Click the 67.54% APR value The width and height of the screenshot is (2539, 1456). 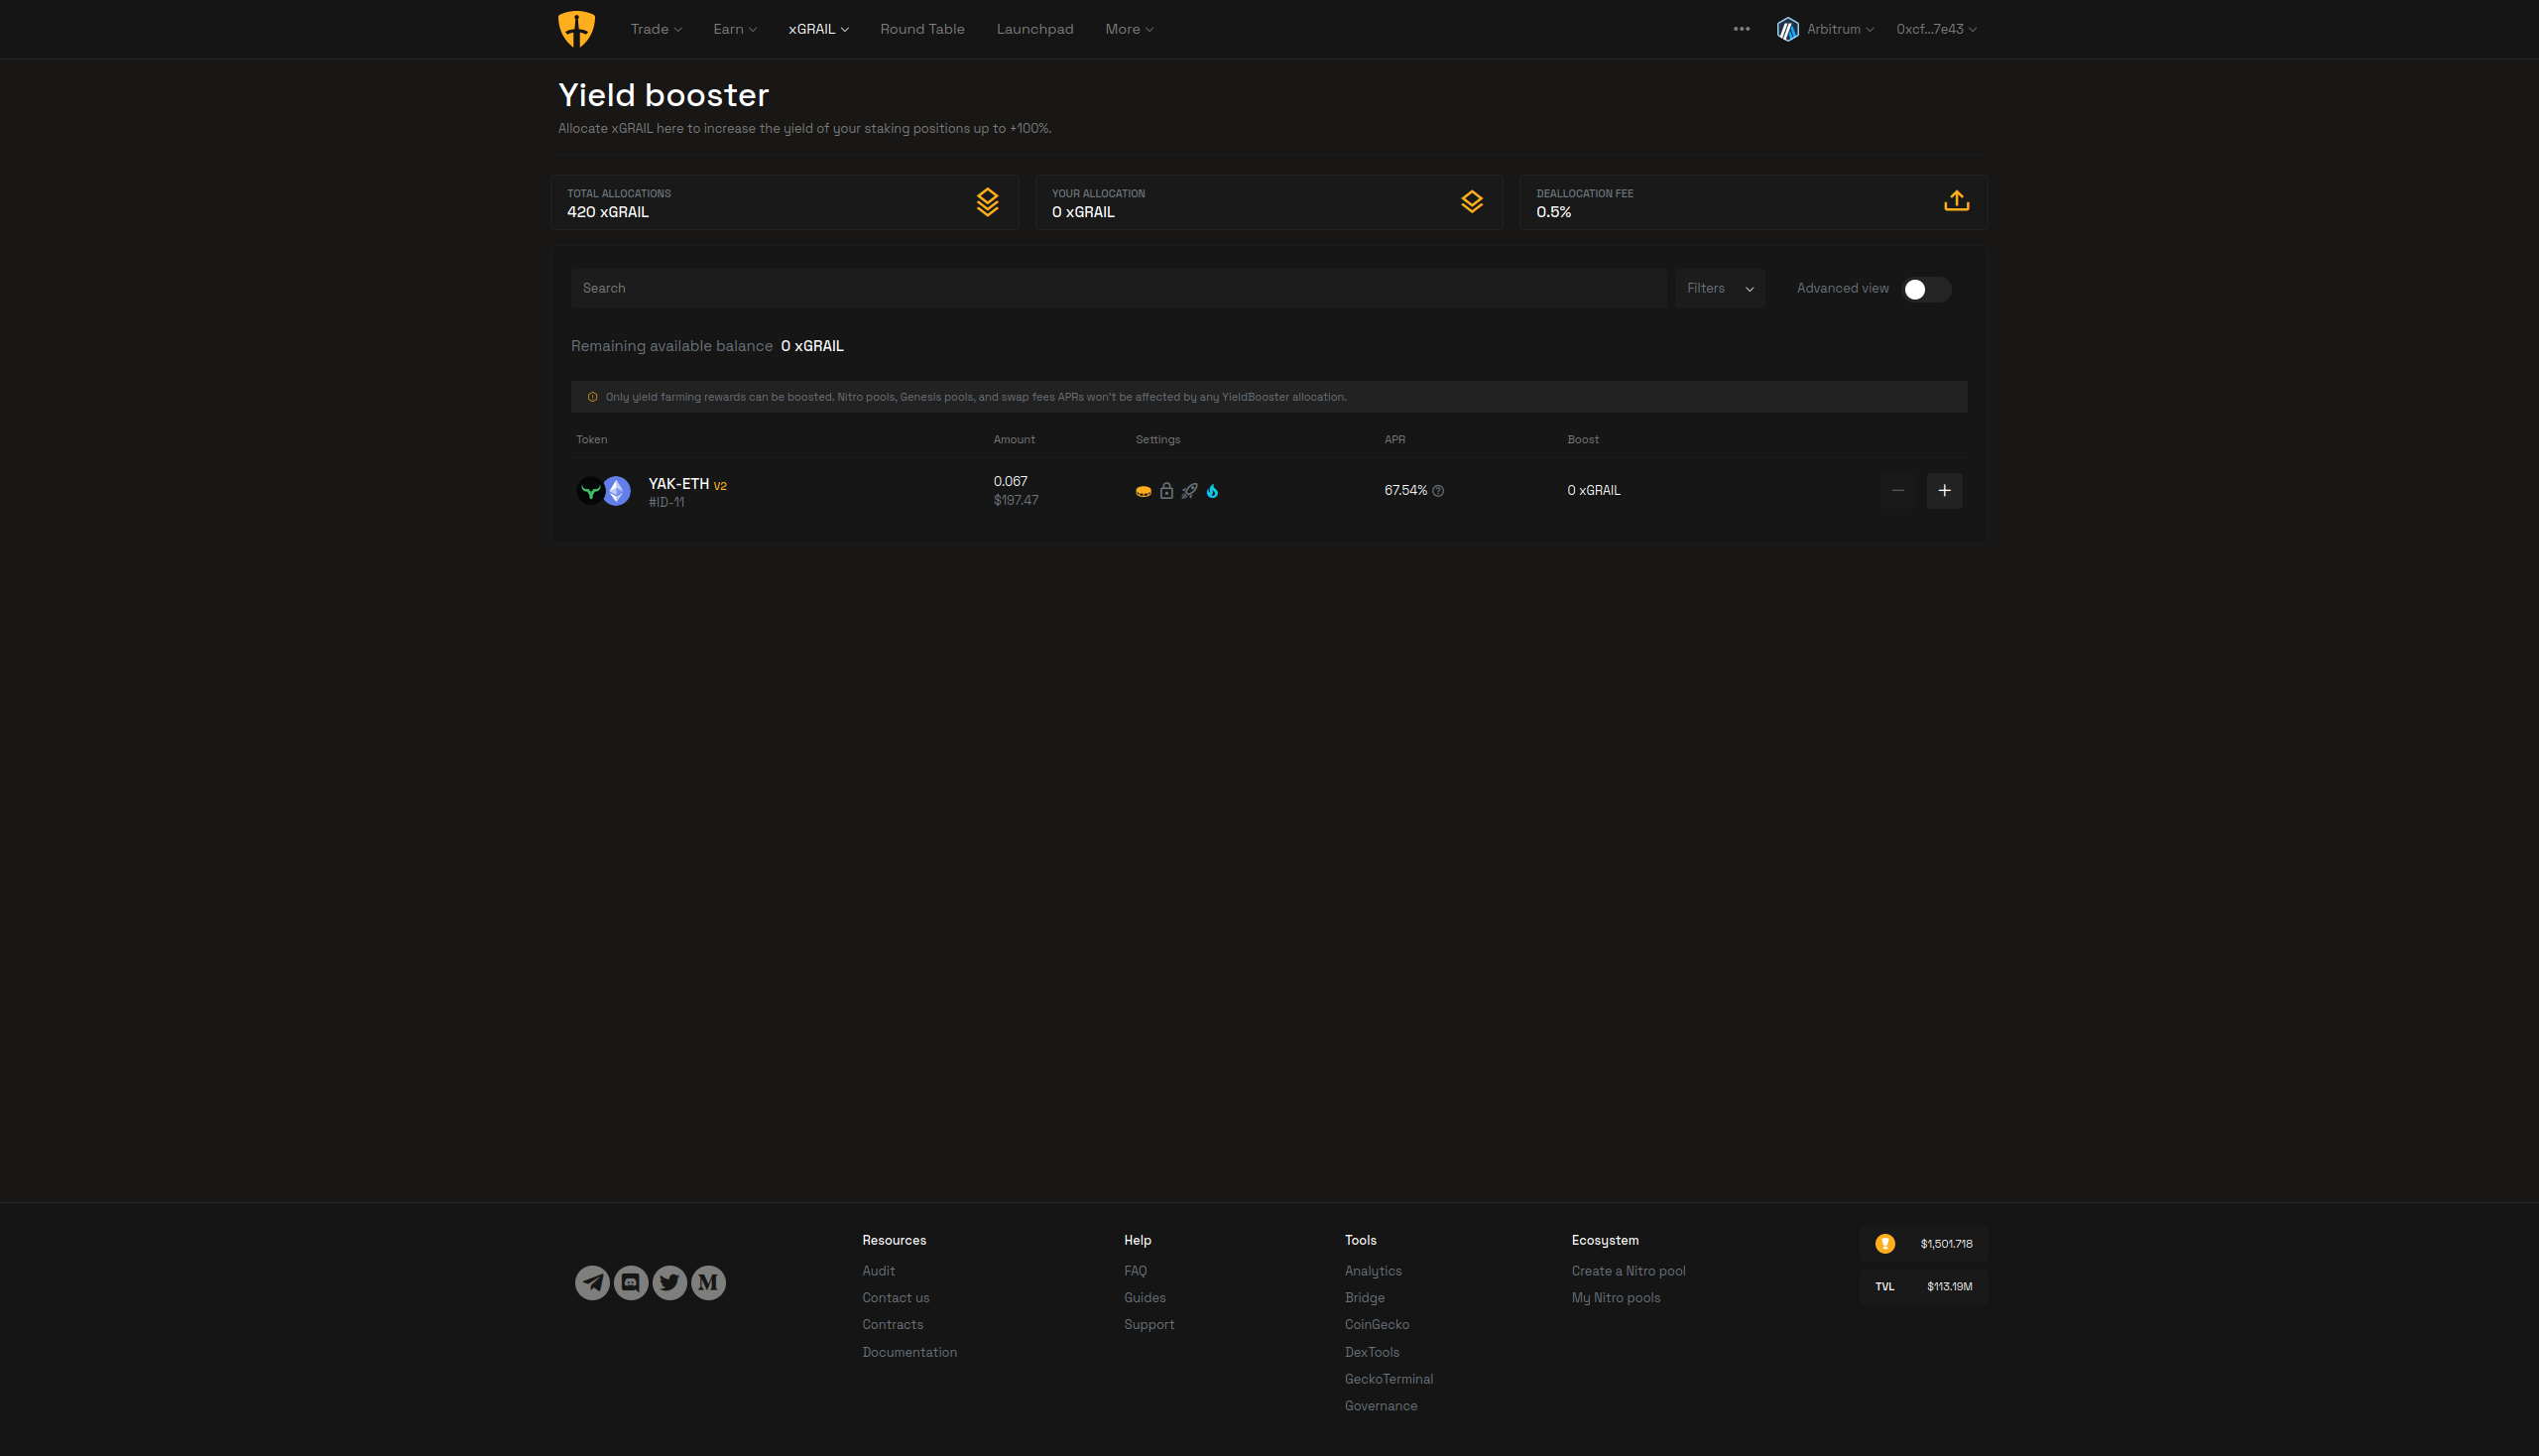click(1405, 491)
